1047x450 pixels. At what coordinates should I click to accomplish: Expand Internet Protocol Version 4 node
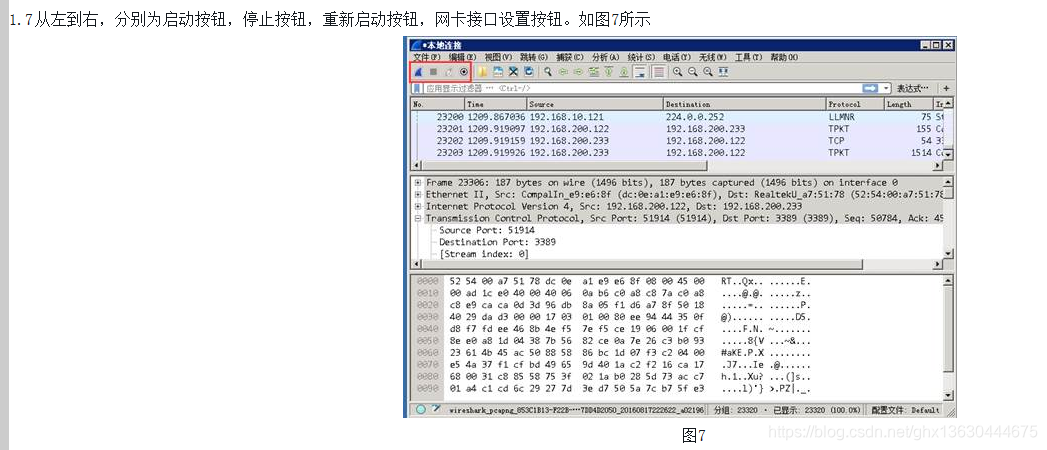coord(418,206)
